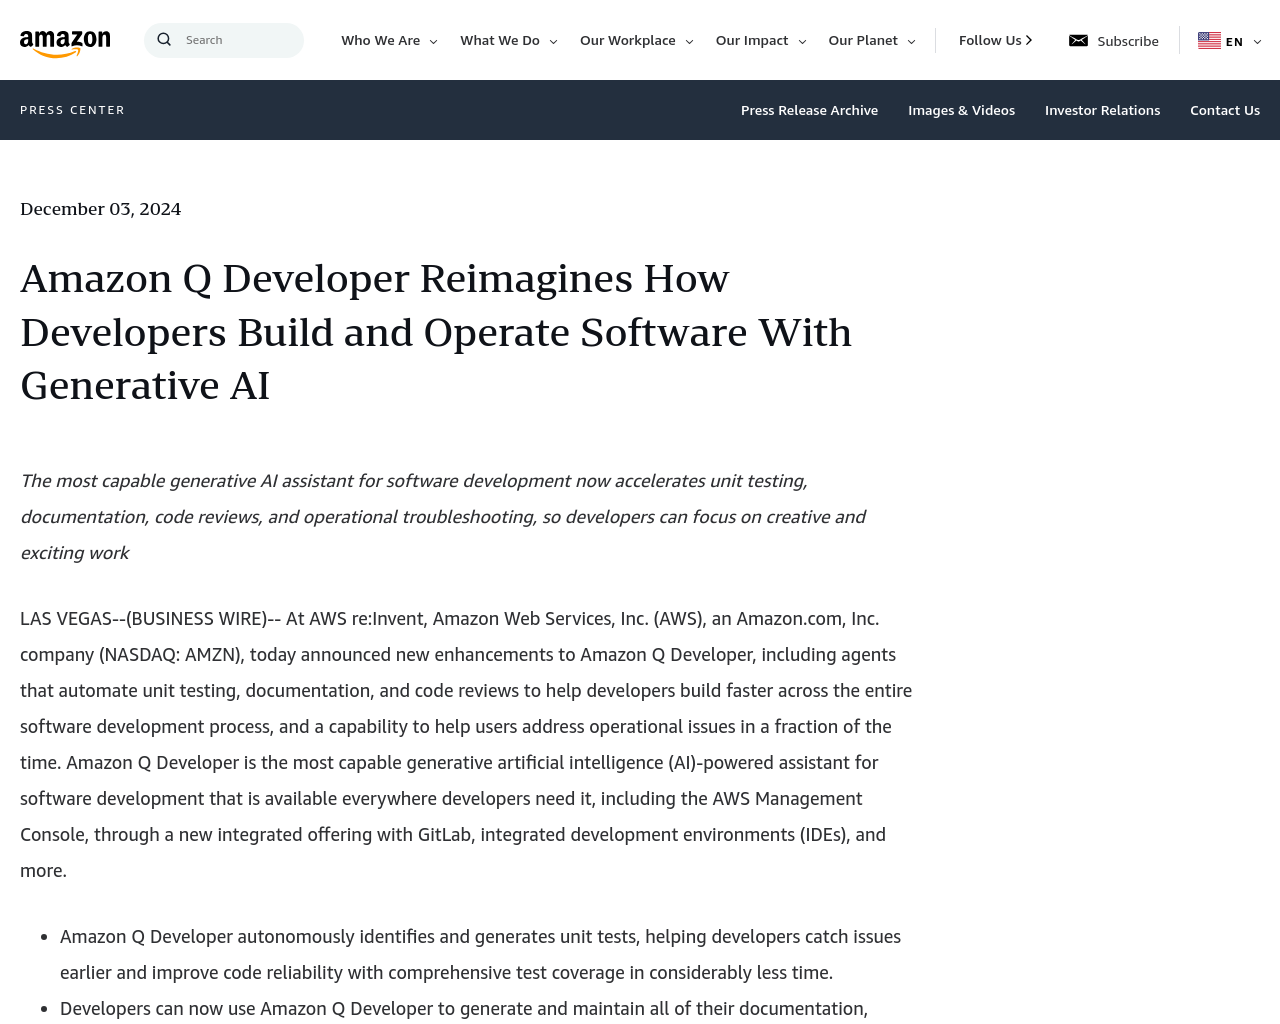Expand the Our Planet chevron
This screenshot has height=1024, width=1280.
pos(911,41)
